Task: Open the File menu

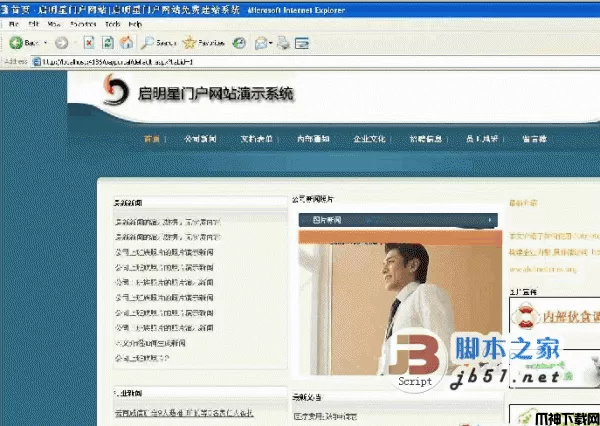Action: pyautogui.click(x=14, y=24)
